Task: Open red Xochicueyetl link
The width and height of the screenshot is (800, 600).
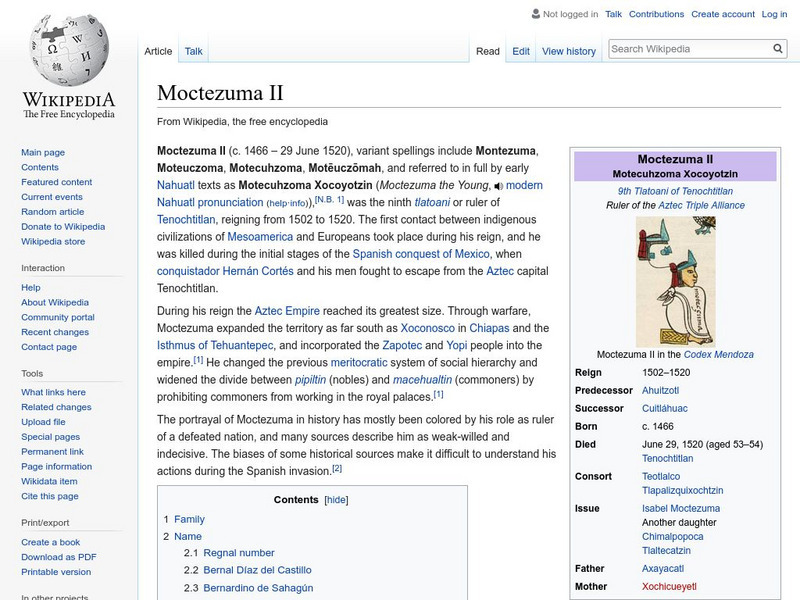Action: tap(669, 587)
